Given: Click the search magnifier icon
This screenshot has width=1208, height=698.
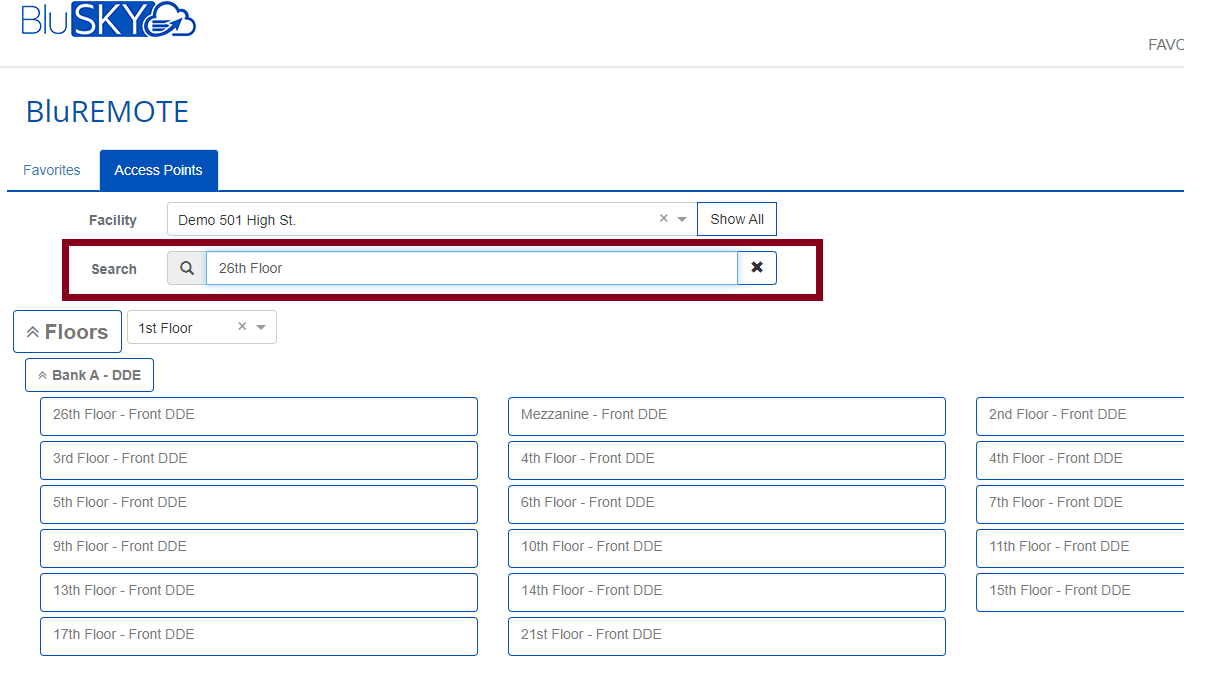Looking at the screenshot, I should click(x=187, y=268).
